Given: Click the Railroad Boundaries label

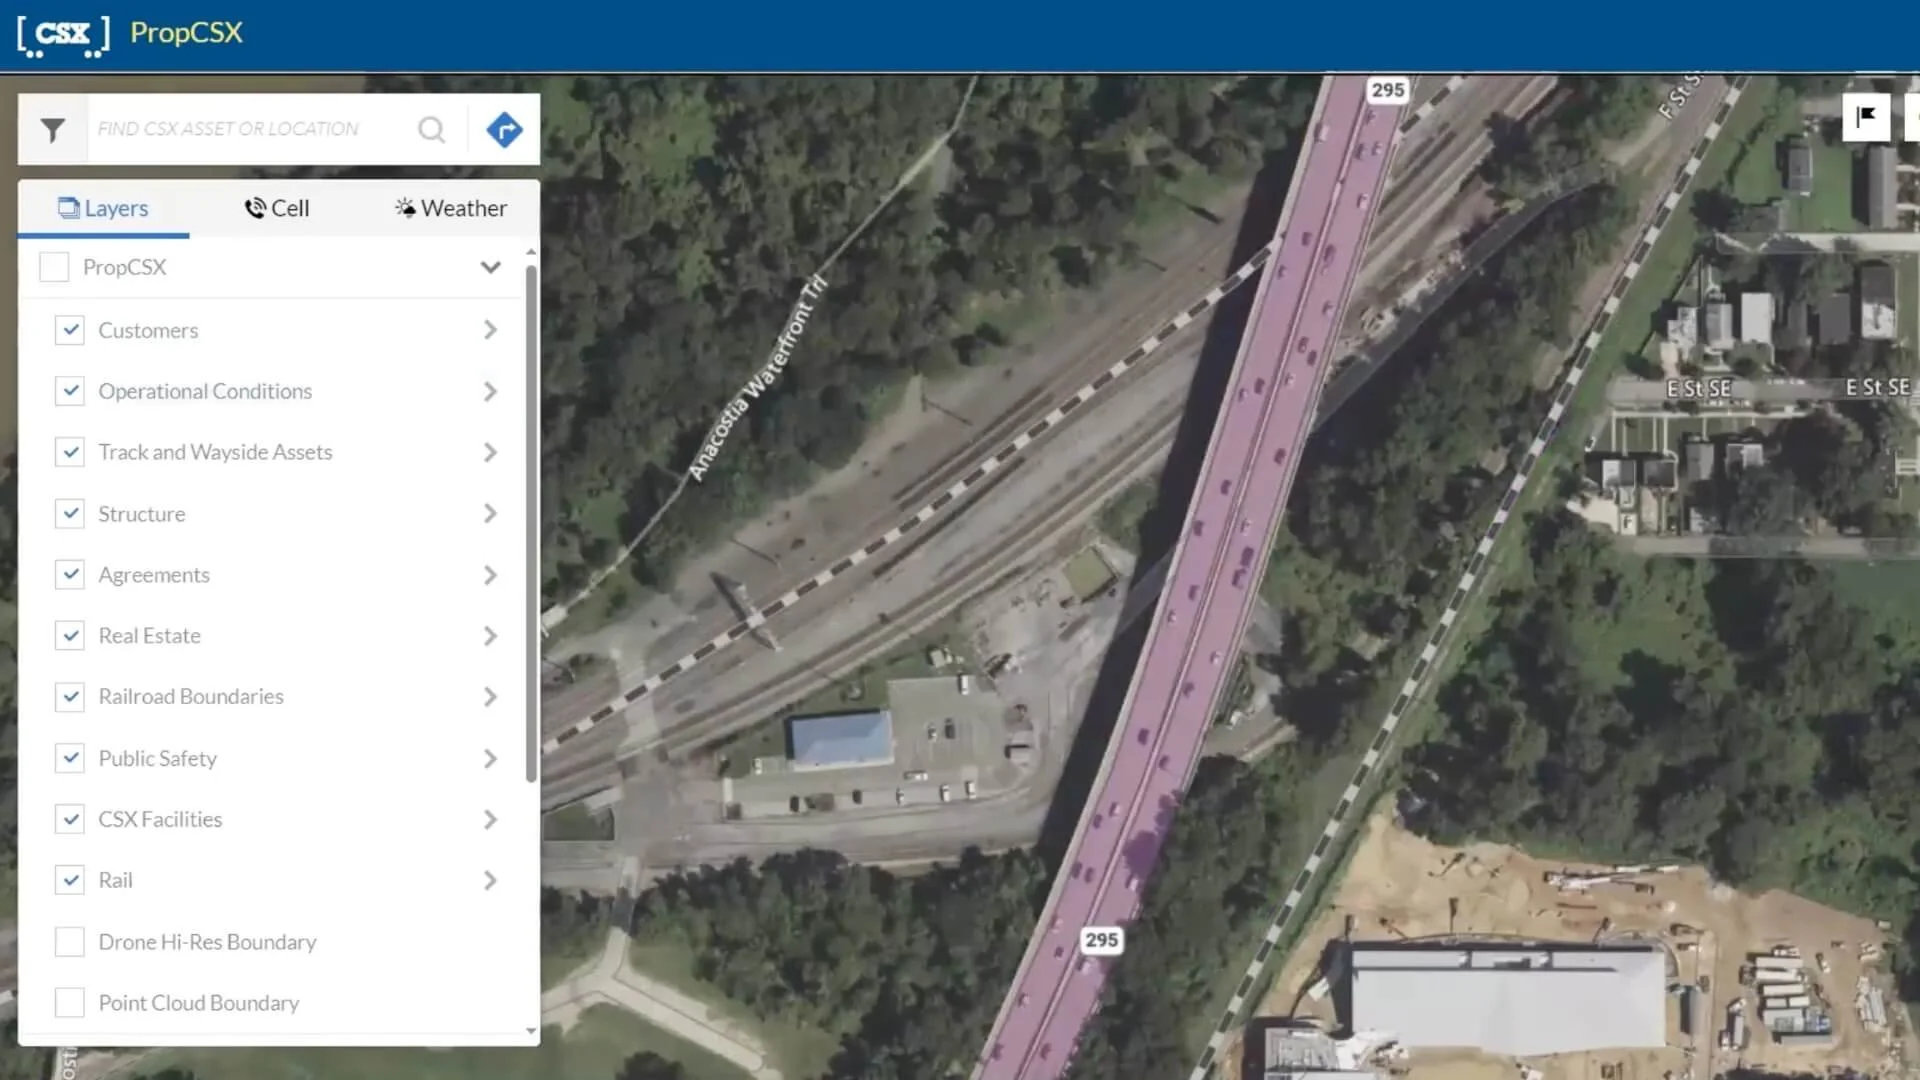Looking at the screenshot, I should coord(191,697).
